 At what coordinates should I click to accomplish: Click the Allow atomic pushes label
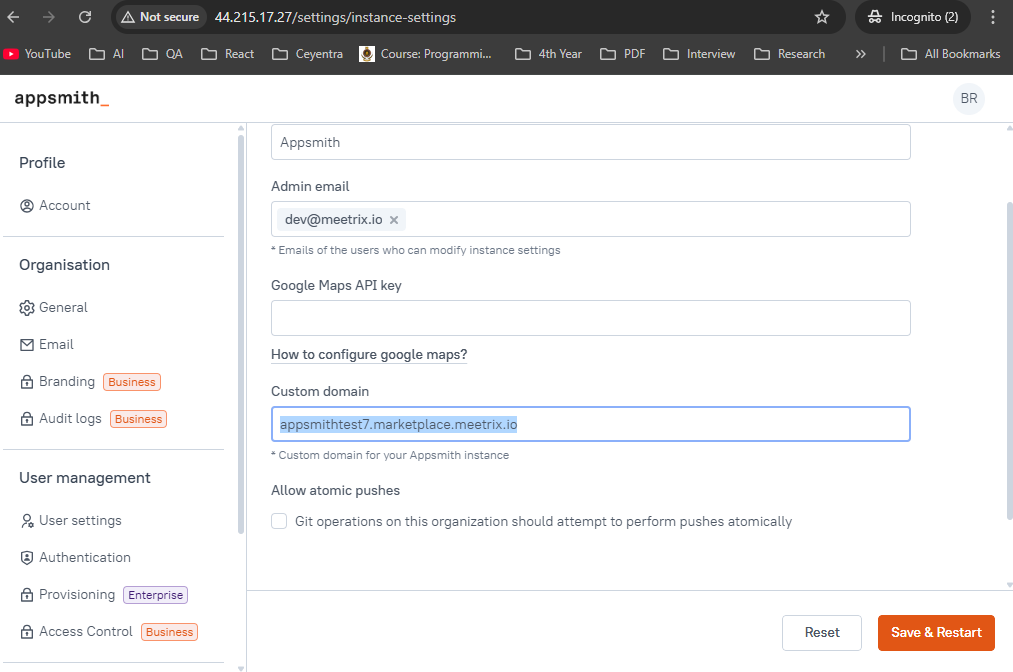[335, 490]
